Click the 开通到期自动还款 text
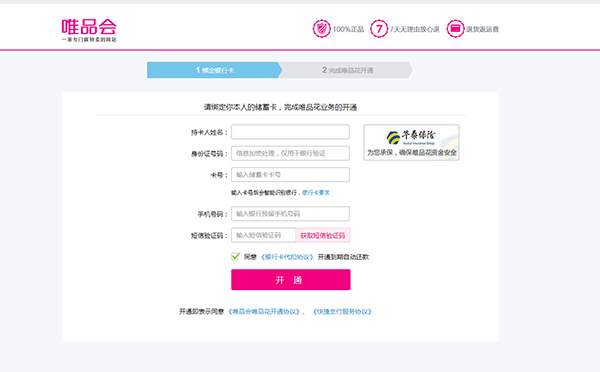 (x=343, y=257)
